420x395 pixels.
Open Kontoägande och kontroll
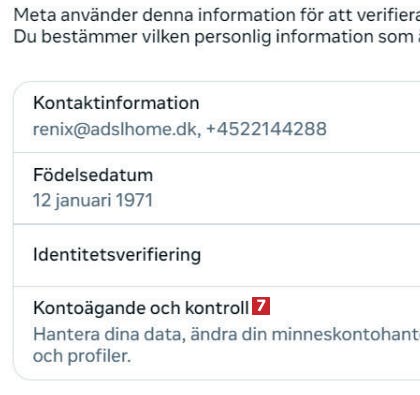pos(217,333)
